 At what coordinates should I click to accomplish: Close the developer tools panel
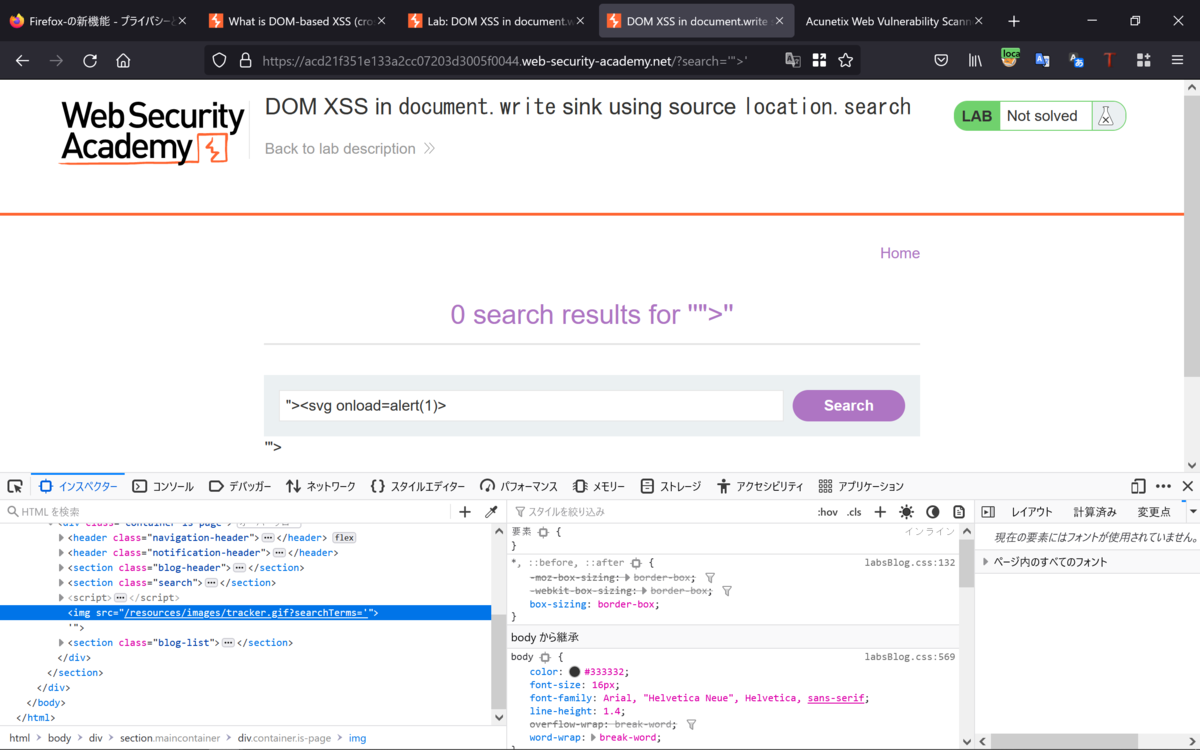pos(1188,486)
